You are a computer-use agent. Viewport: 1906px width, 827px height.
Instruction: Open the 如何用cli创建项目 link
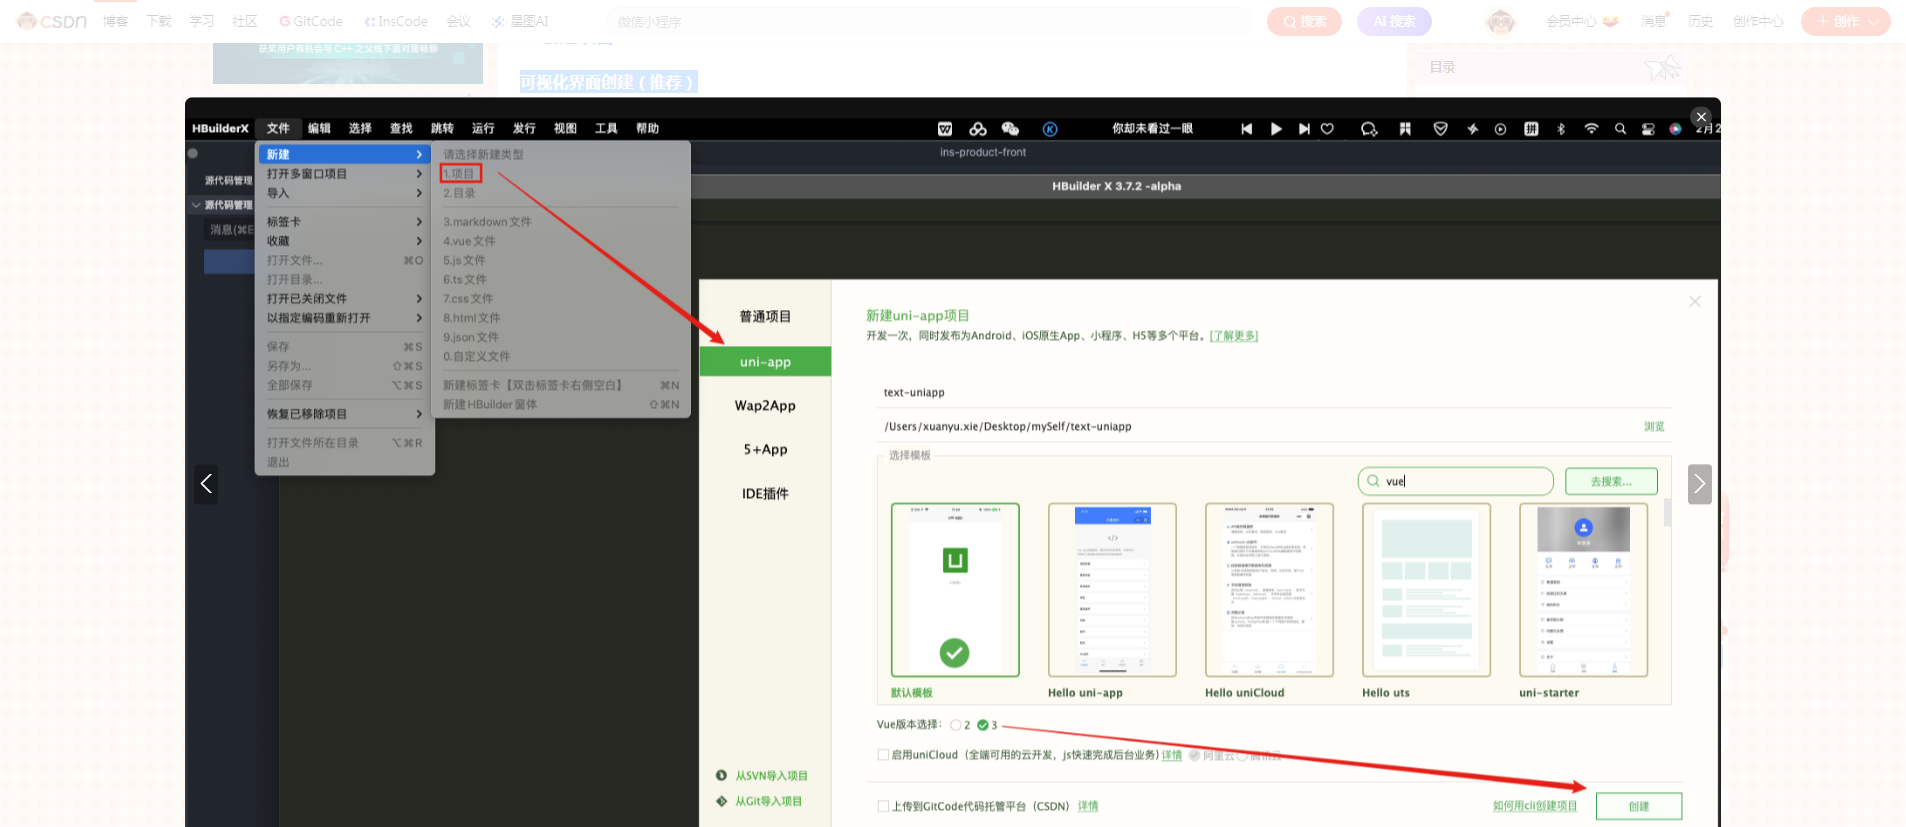coord(1535,806)
